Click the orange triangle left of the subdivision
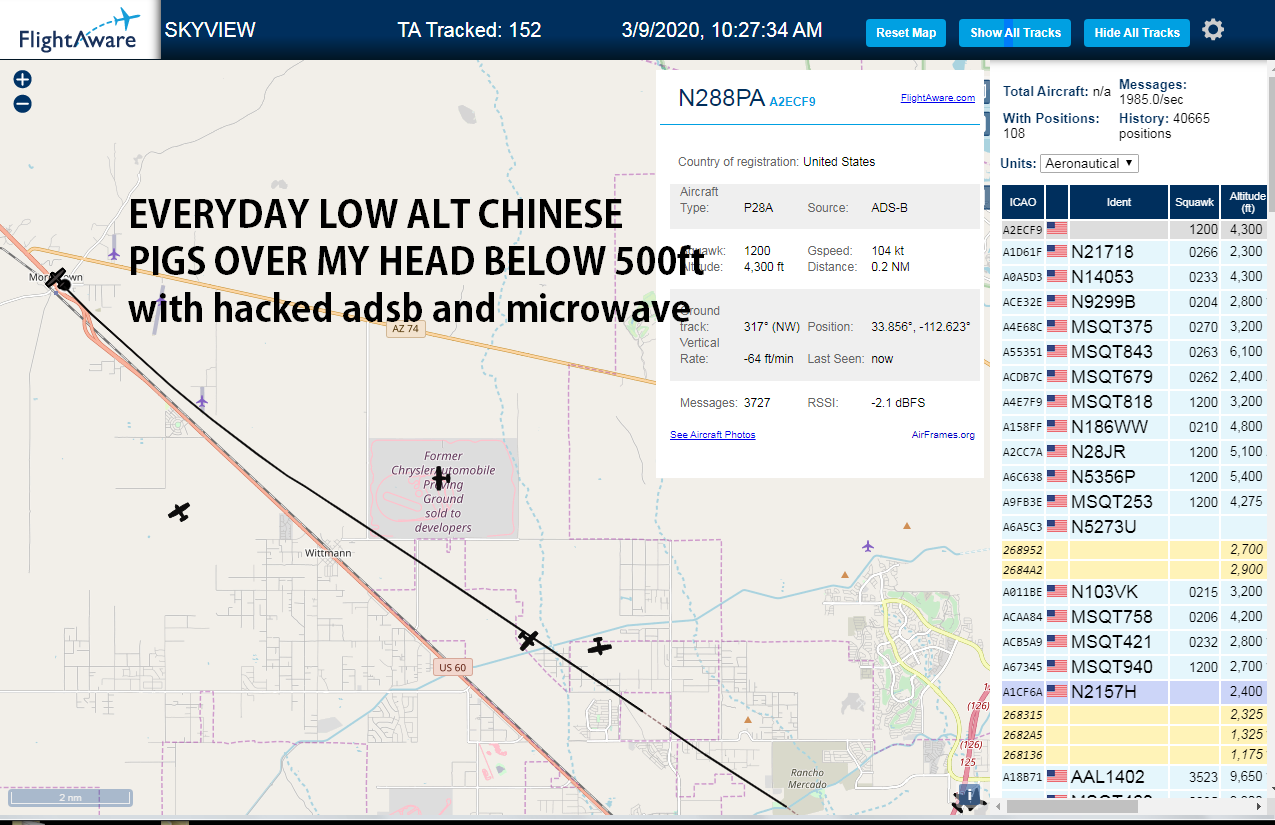Screen dimensions: 1275x825 [x=845, y=574]
